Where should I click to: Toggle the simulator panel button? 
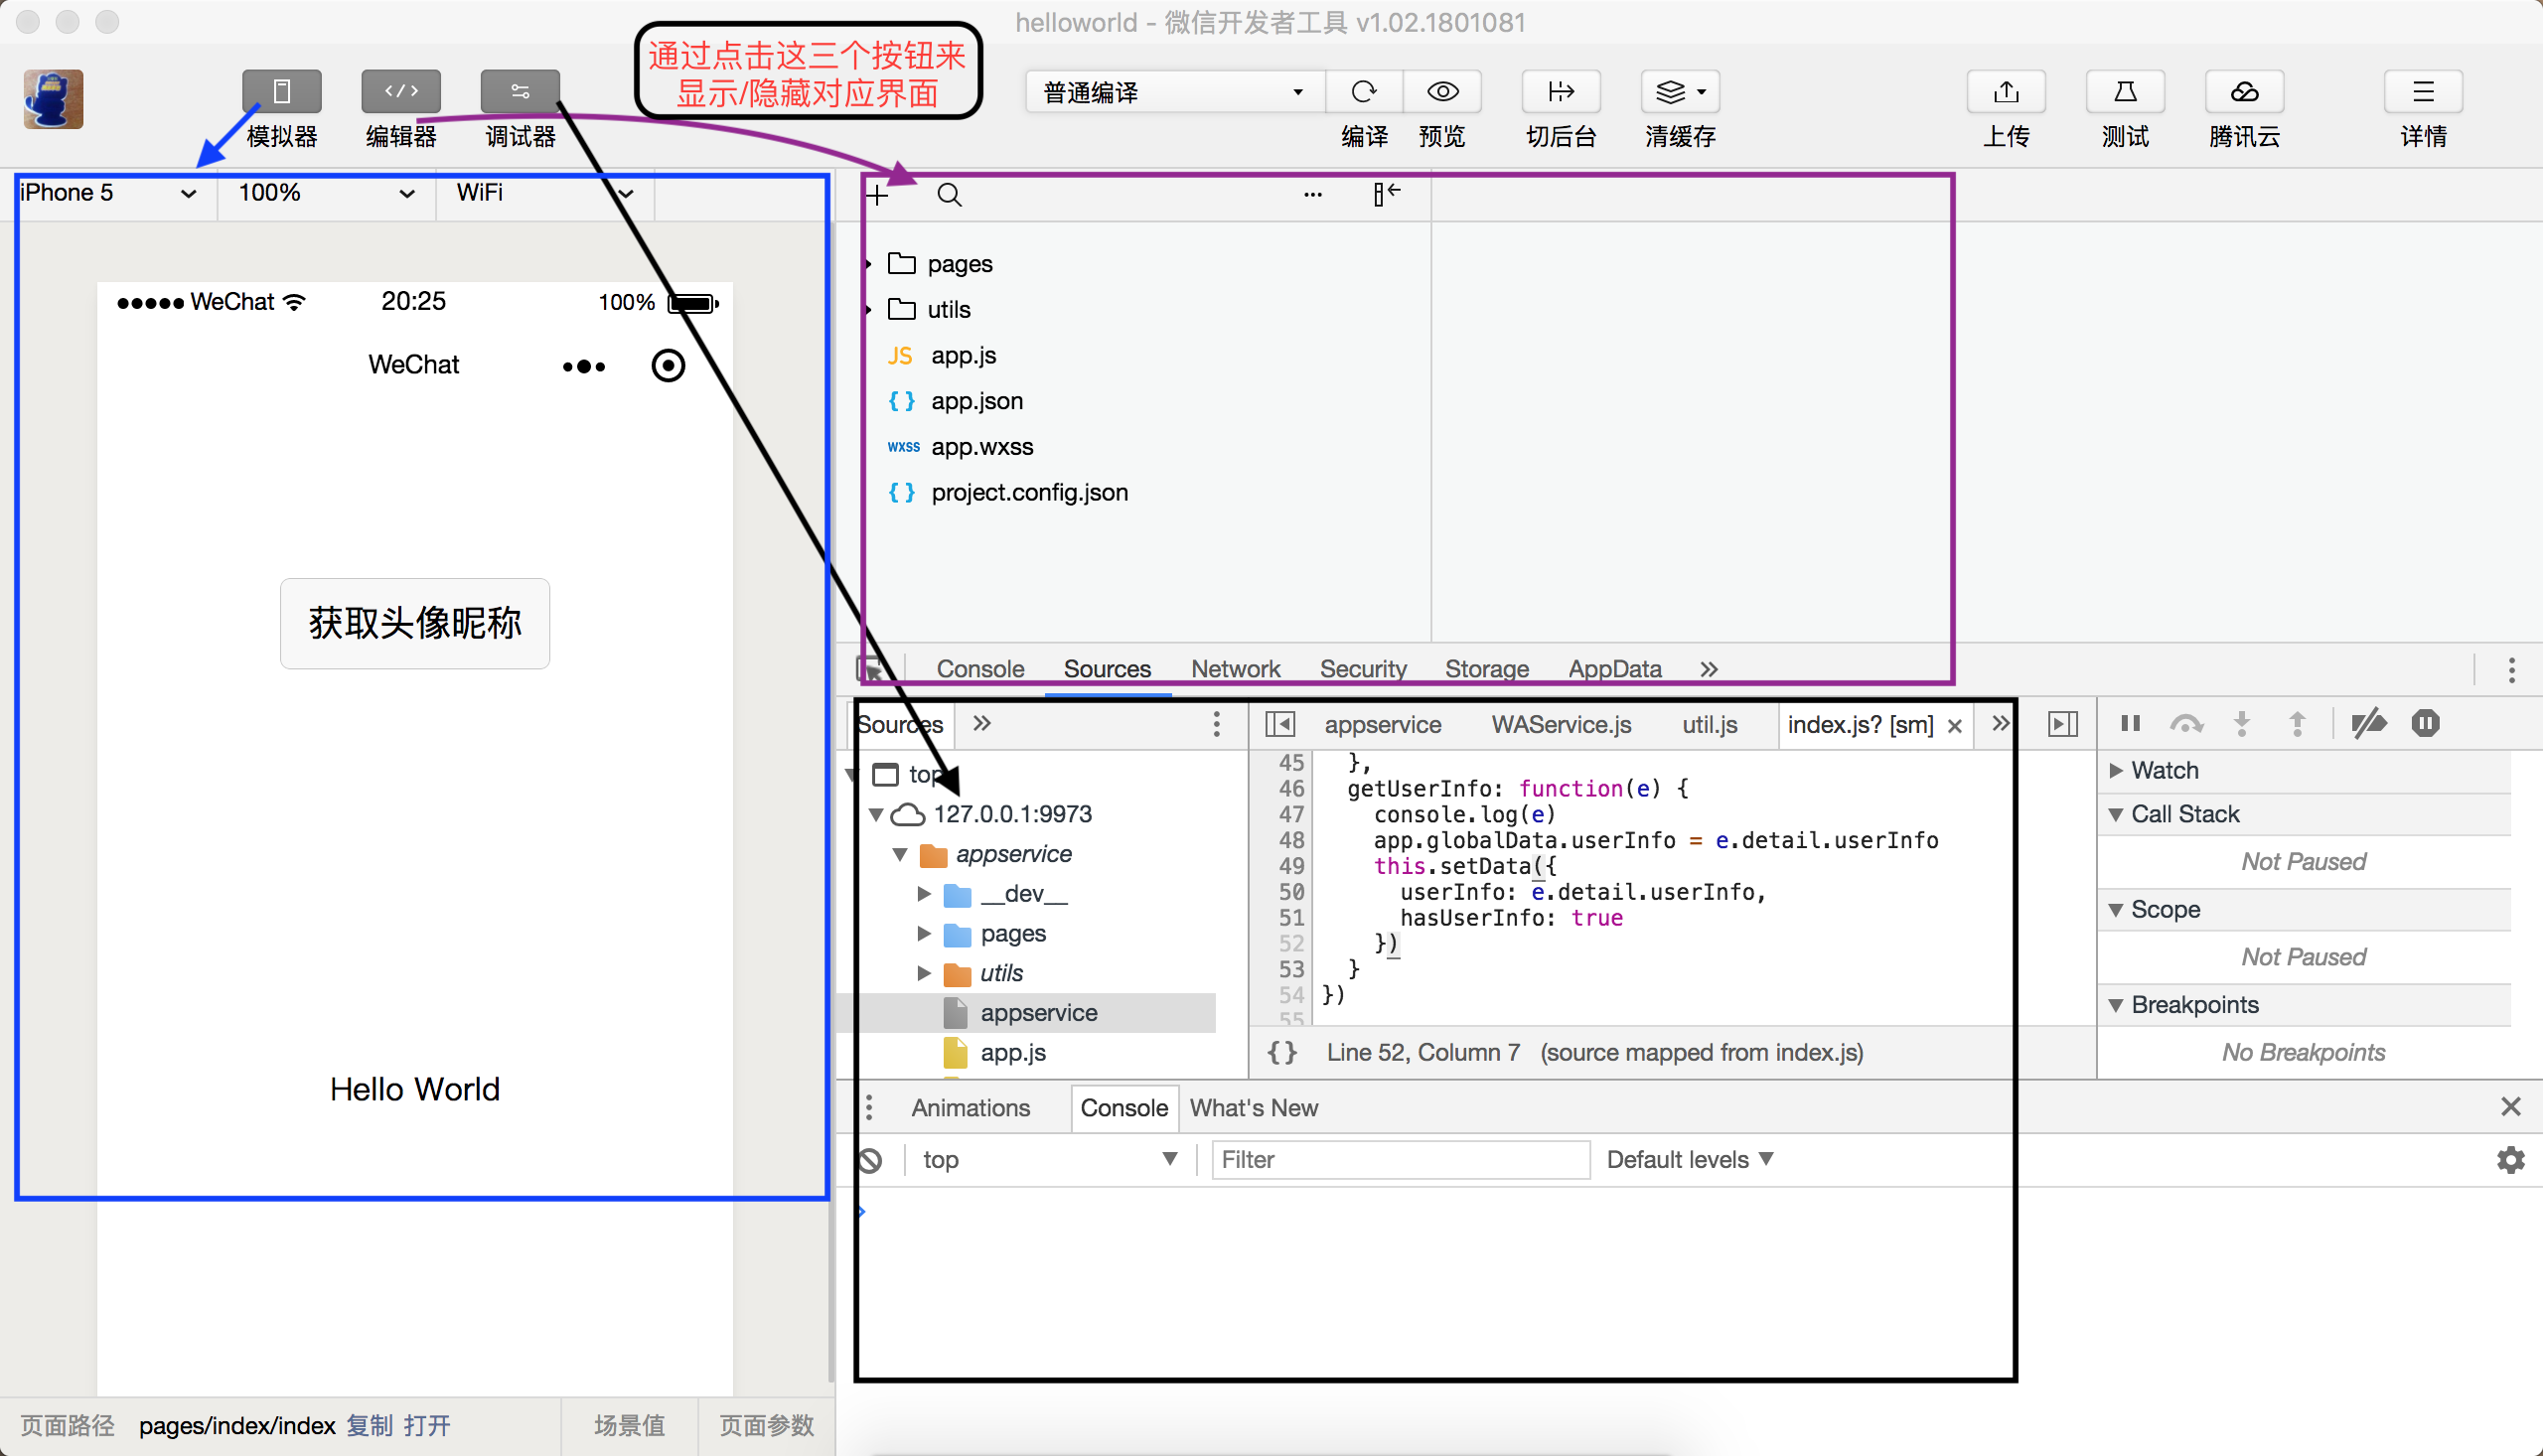coord(282,92)
